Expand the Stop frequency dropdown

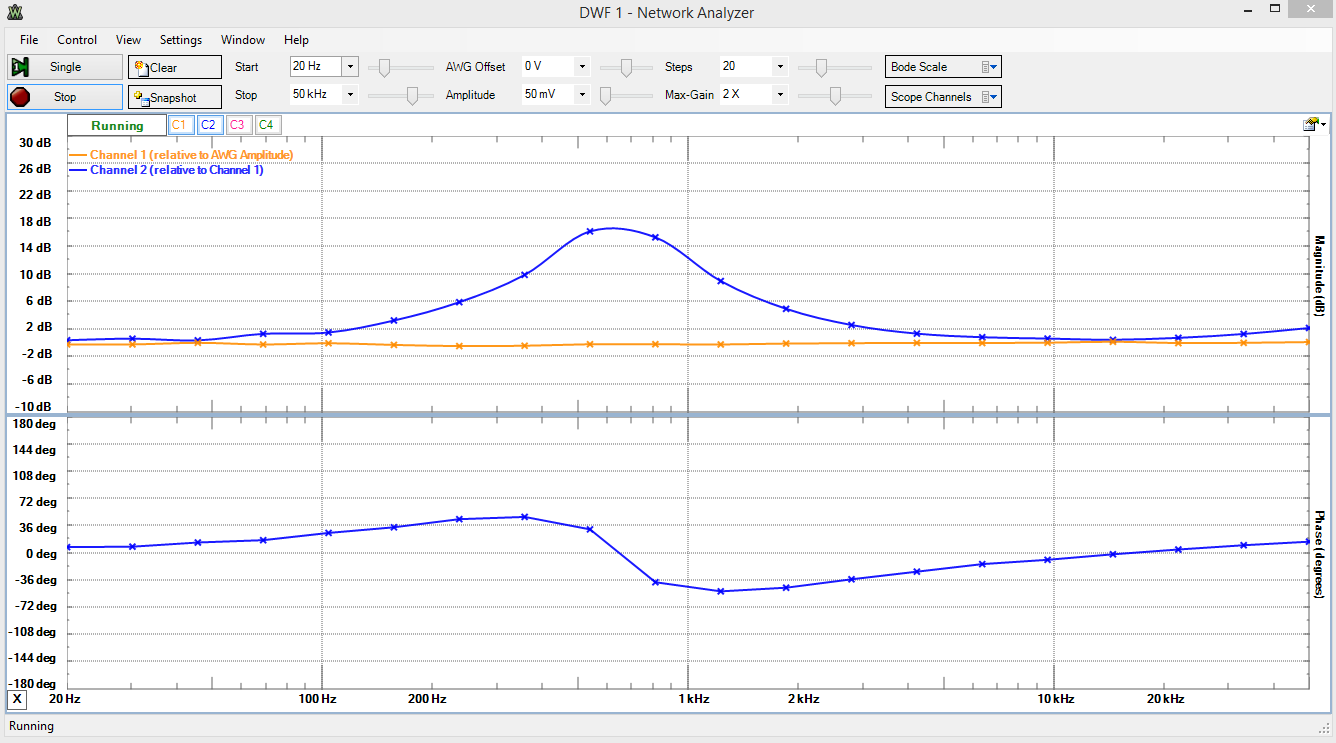pos(350,95)
